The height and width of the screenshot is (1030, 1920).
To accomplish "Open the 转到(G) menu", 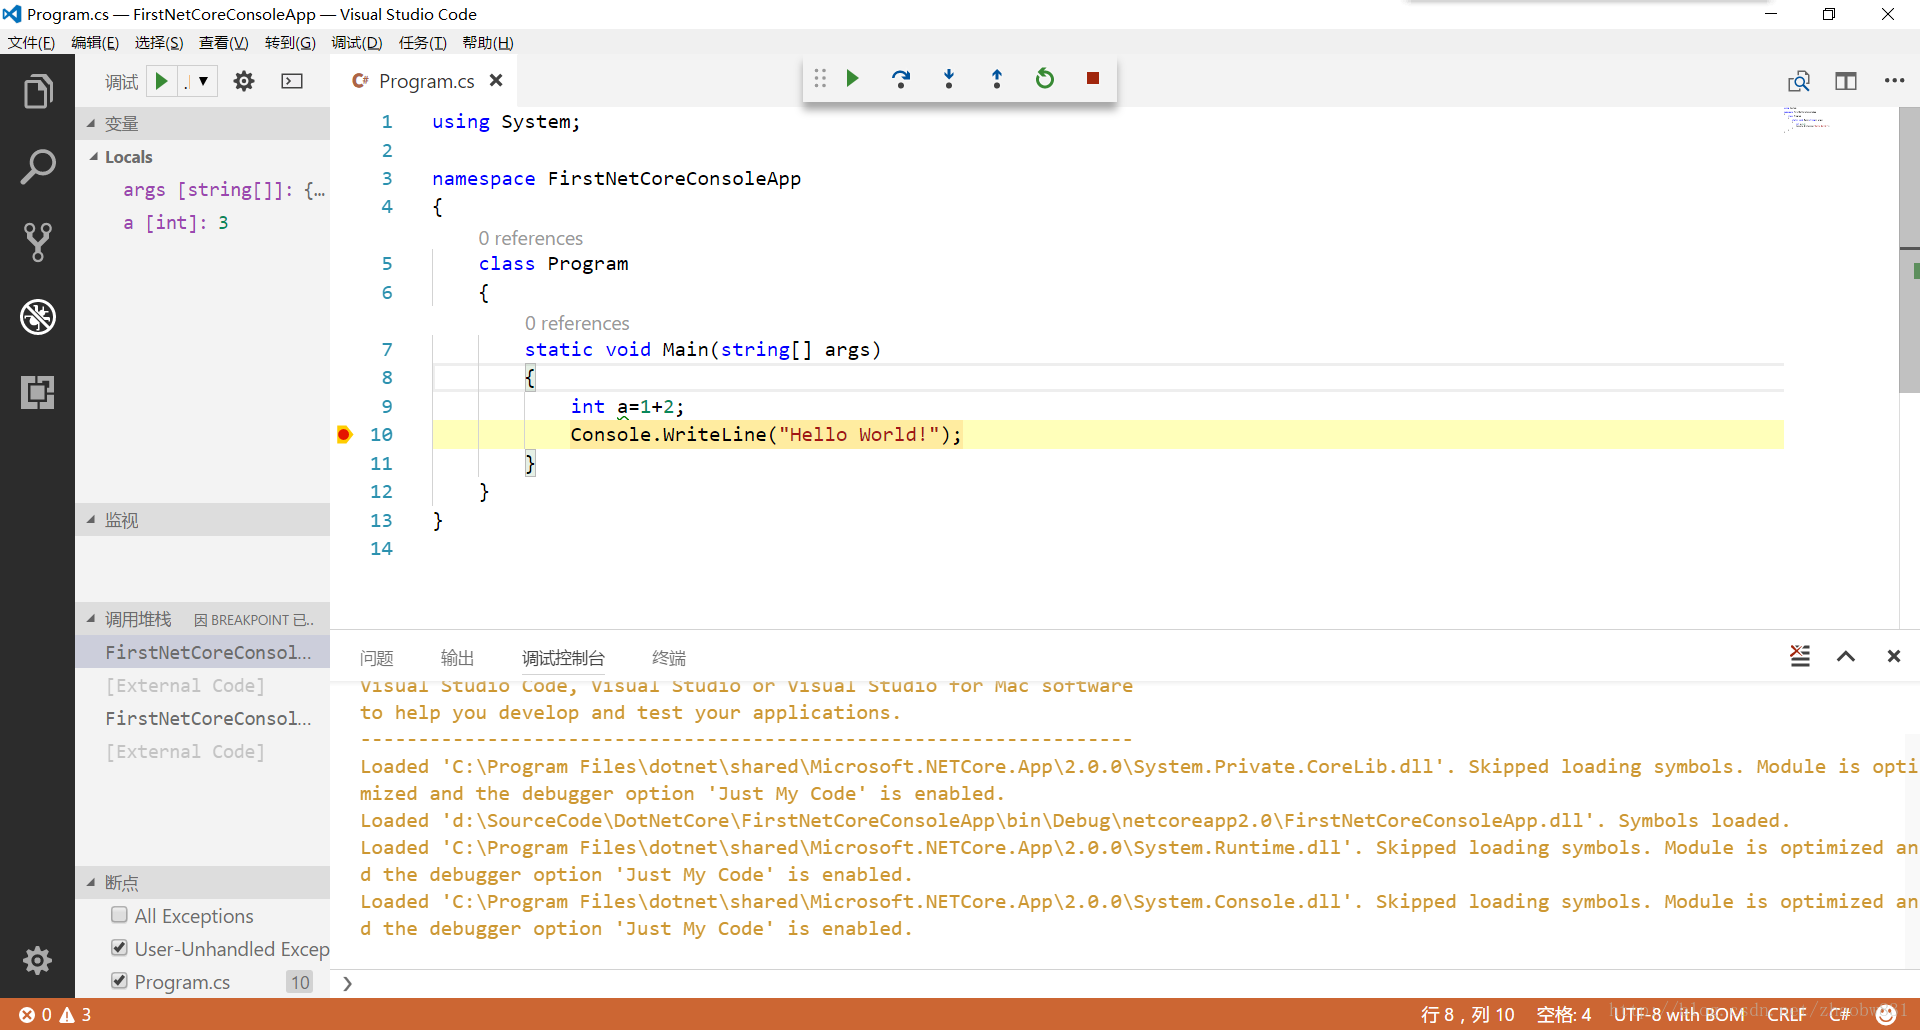I will tap(290, 42).
